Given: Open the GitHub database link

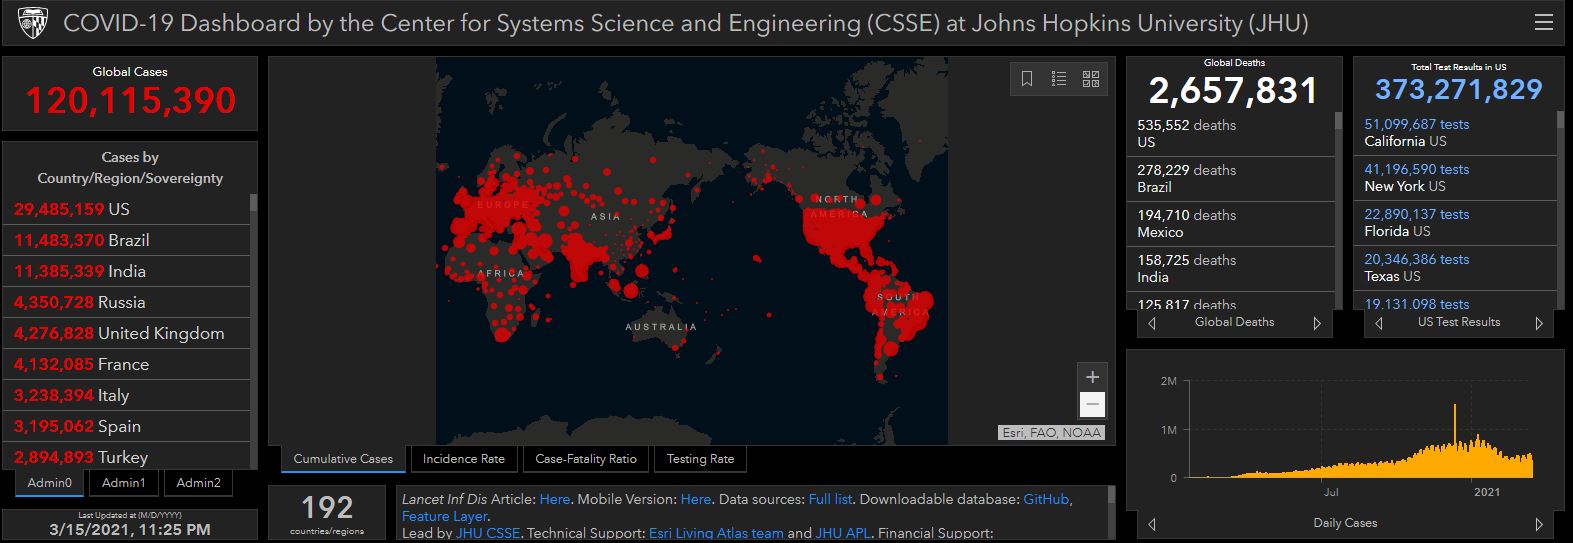Looking at the screenshot, I should click(x=1046, y=499).
